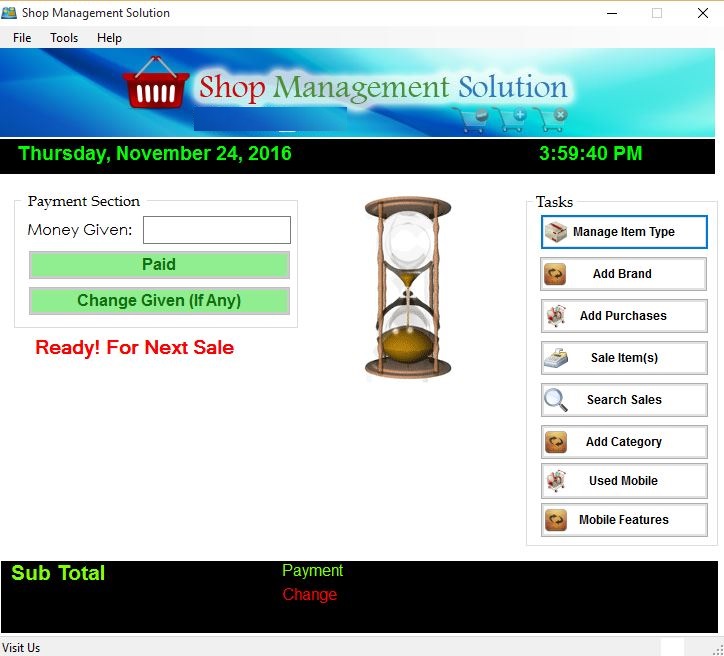The height and width of the screenshot is (656, 724).
Task: Click the Money Given input field
Action: [217, 230]
